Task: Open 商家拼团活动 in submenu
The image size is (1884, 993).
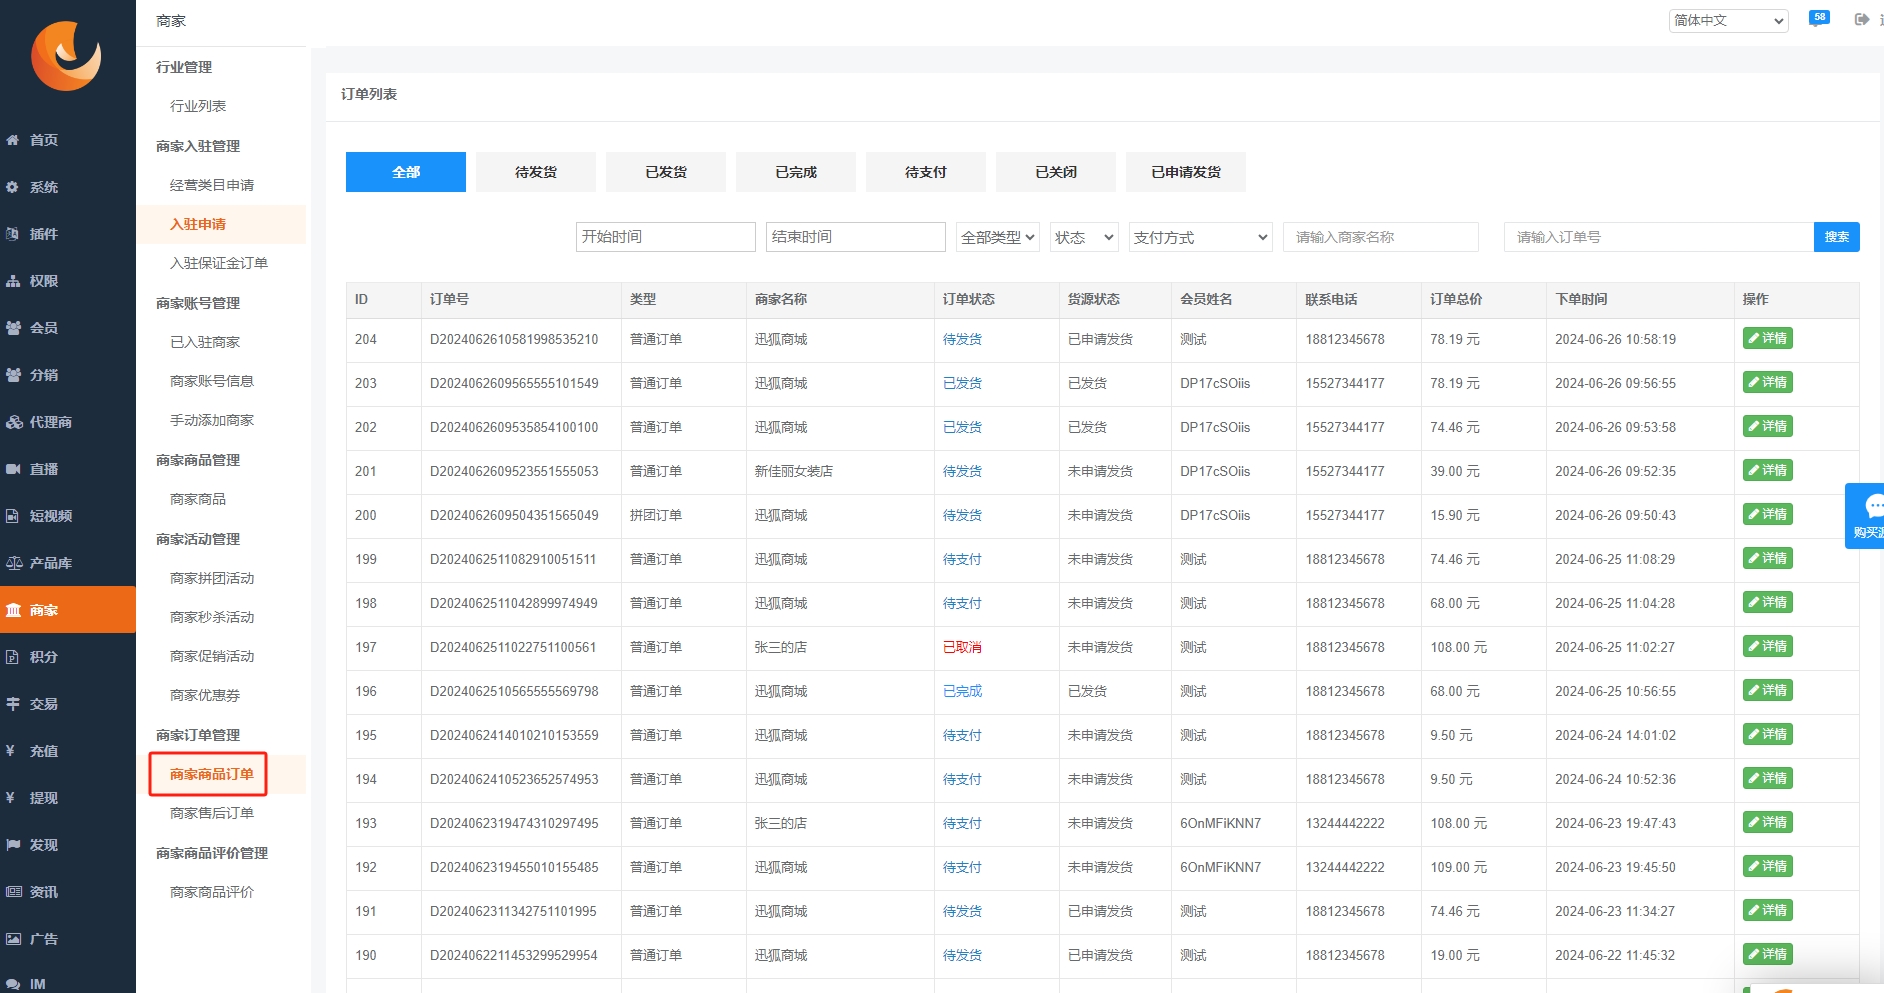Action: (212, 578)
